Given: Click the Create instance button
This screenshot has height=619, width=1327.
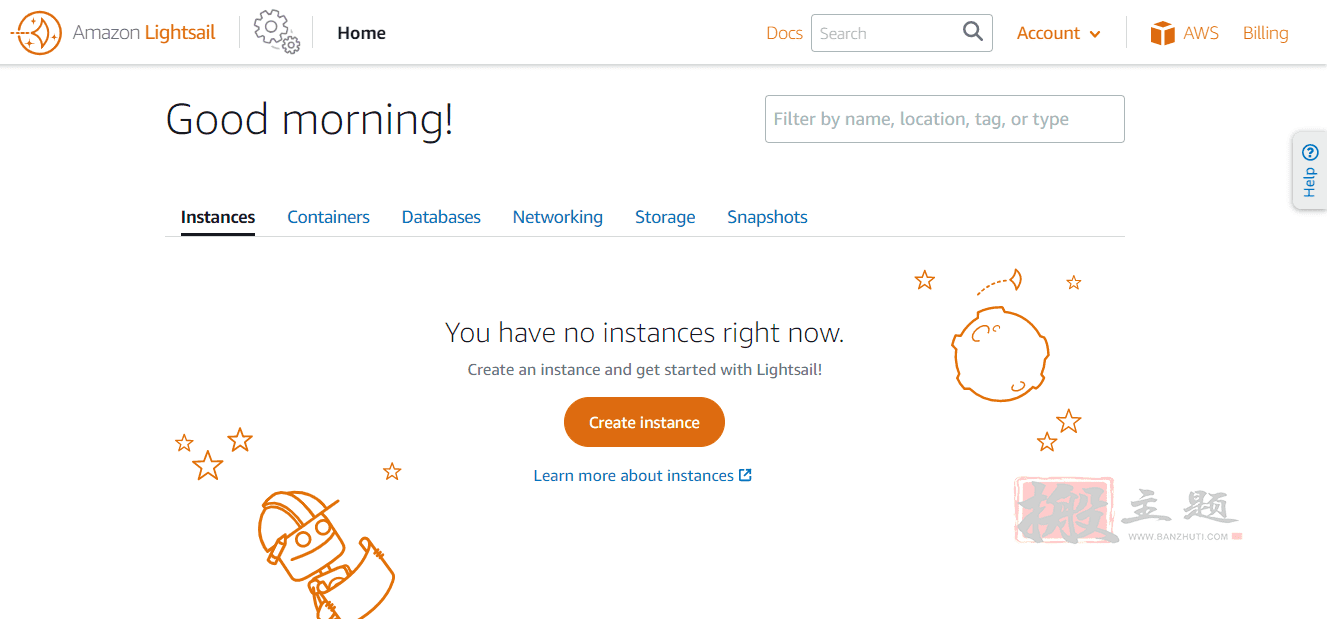Looking at the screenshot, I should coord(644,422).
